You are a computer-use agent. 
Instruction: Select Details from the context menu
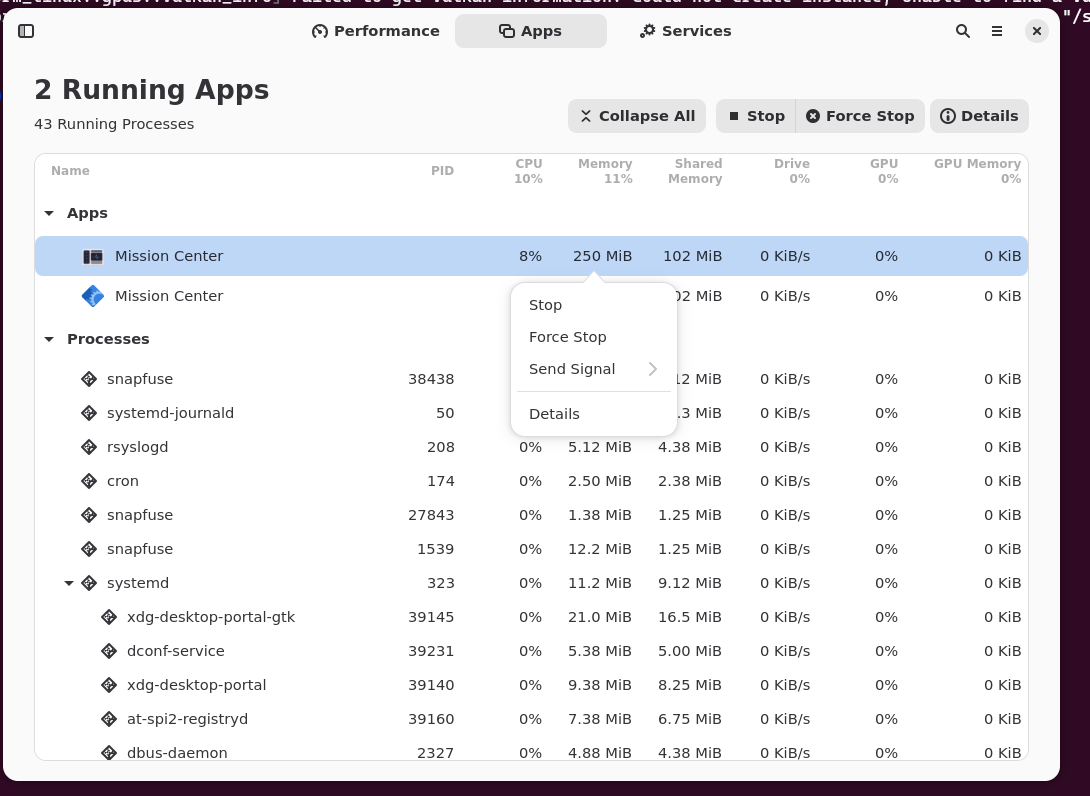tap(555, 413)
